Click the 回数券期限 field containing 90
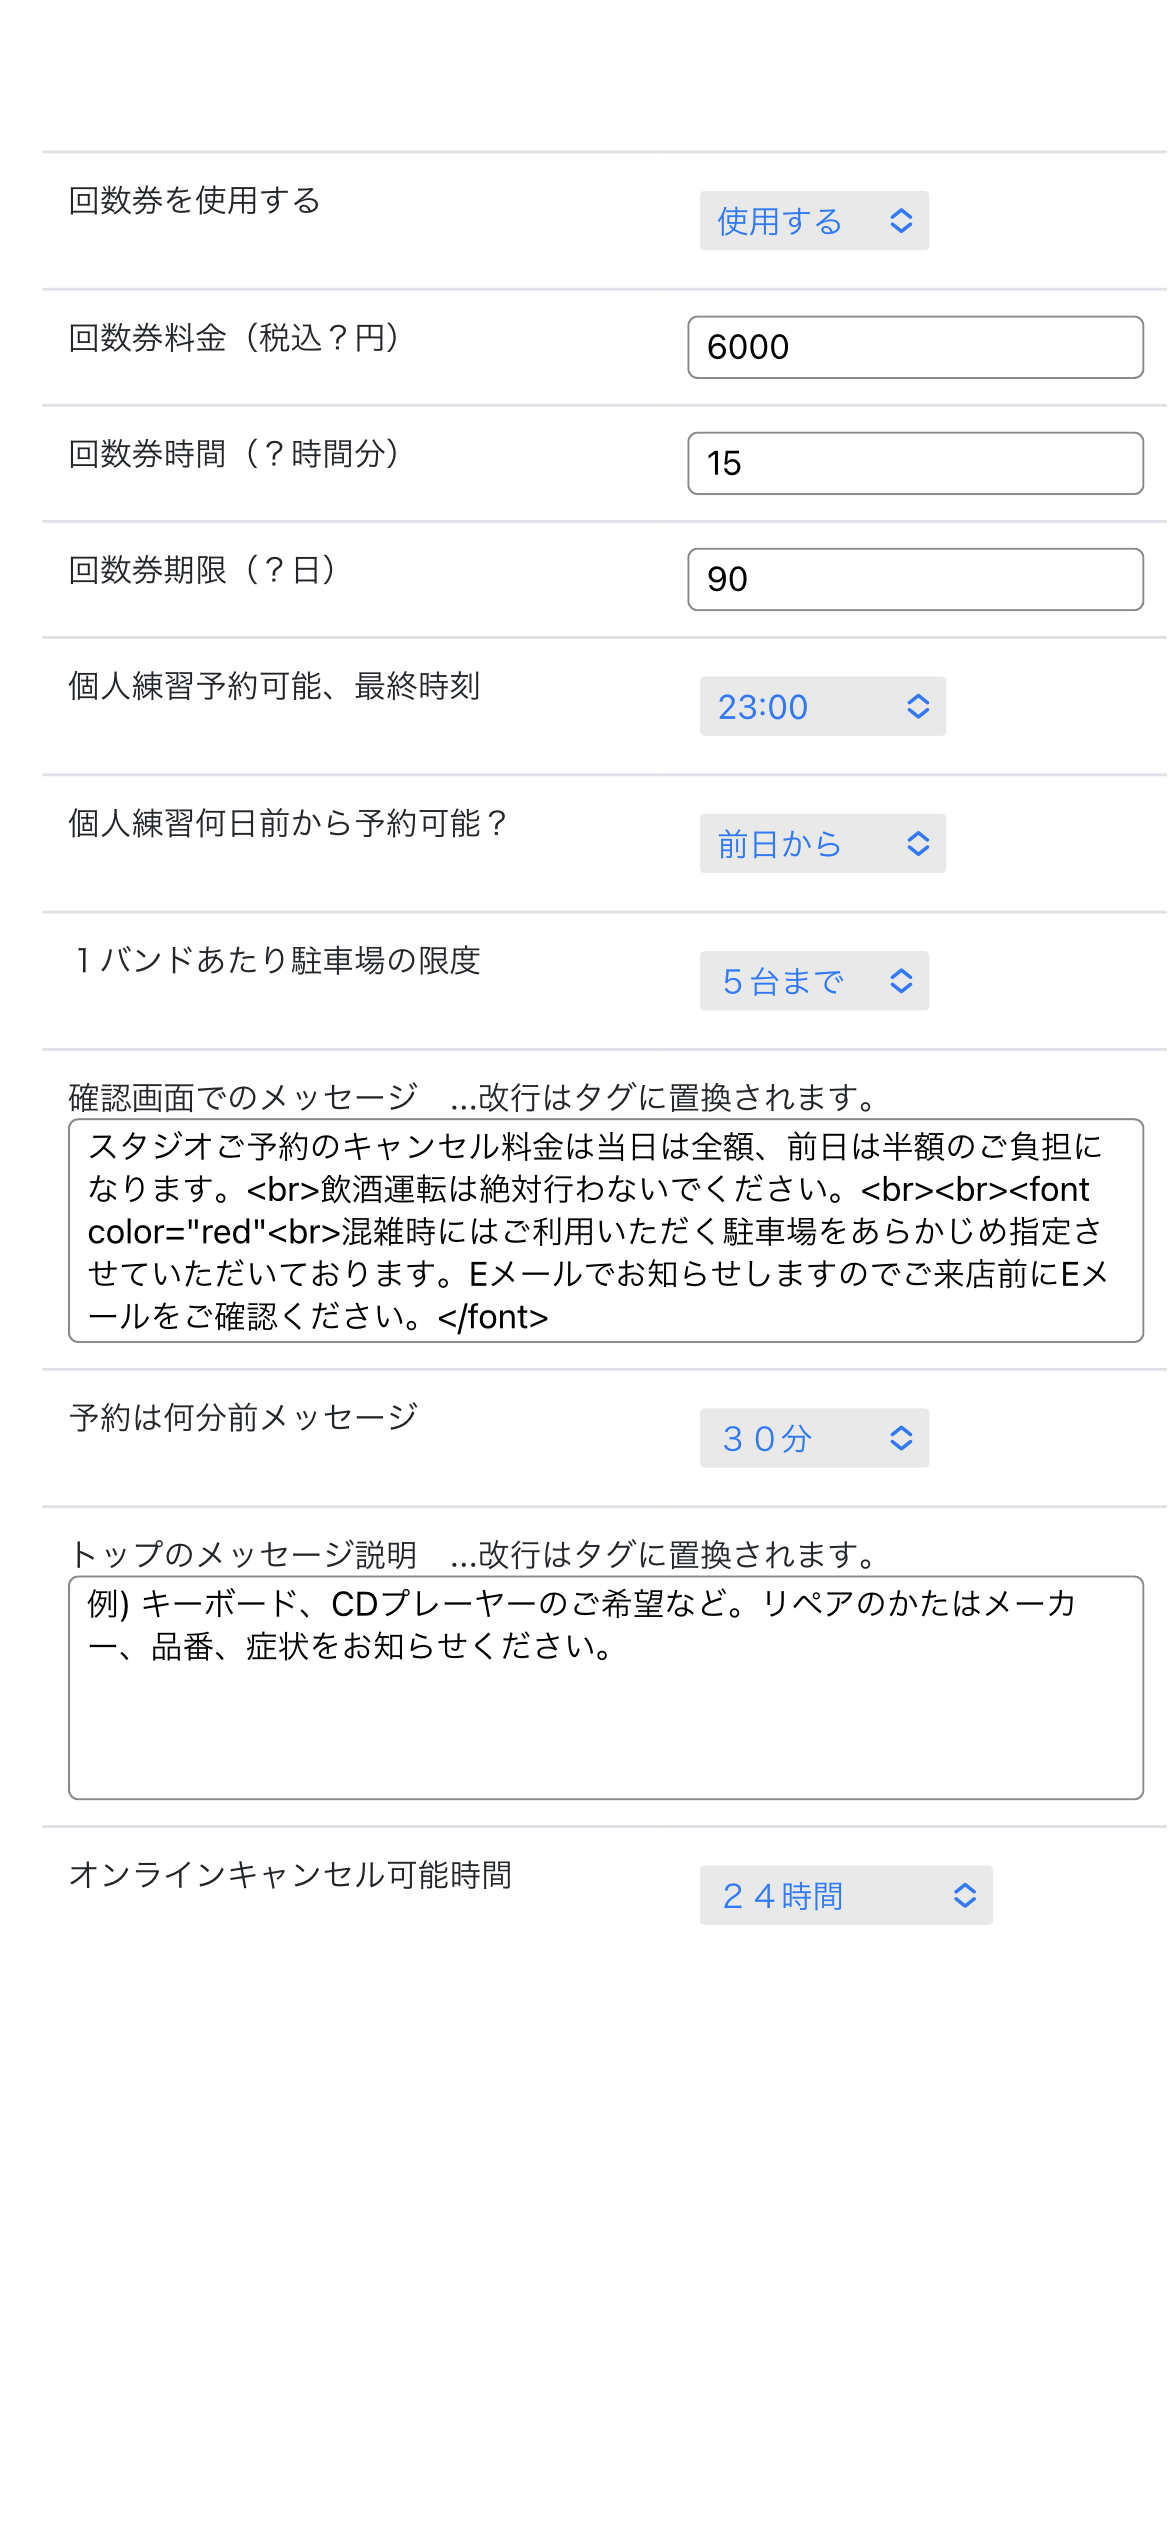Image resolution: width=1170 pixels, height=2532 pixels. click(x=915, y=579)
